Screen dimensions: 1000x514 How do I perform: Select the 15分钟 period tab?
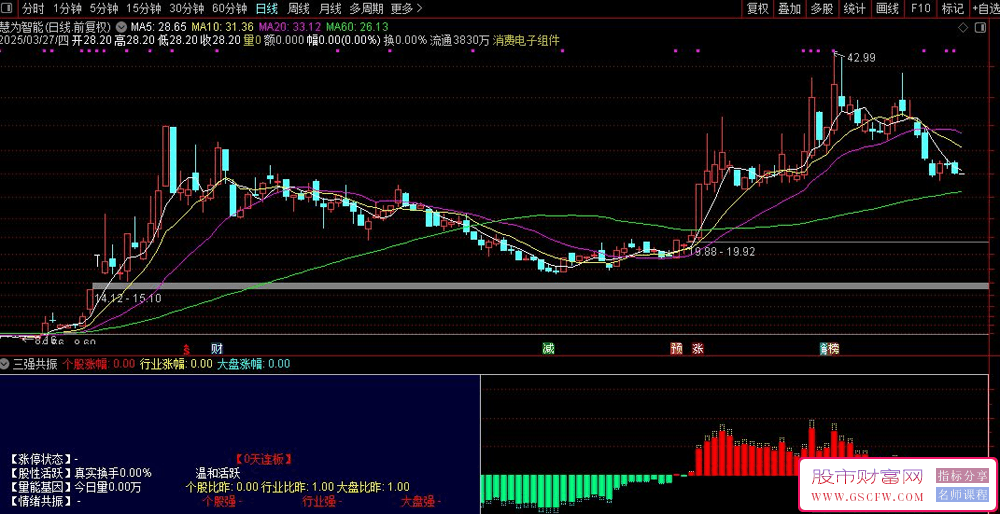coord(144,9)
